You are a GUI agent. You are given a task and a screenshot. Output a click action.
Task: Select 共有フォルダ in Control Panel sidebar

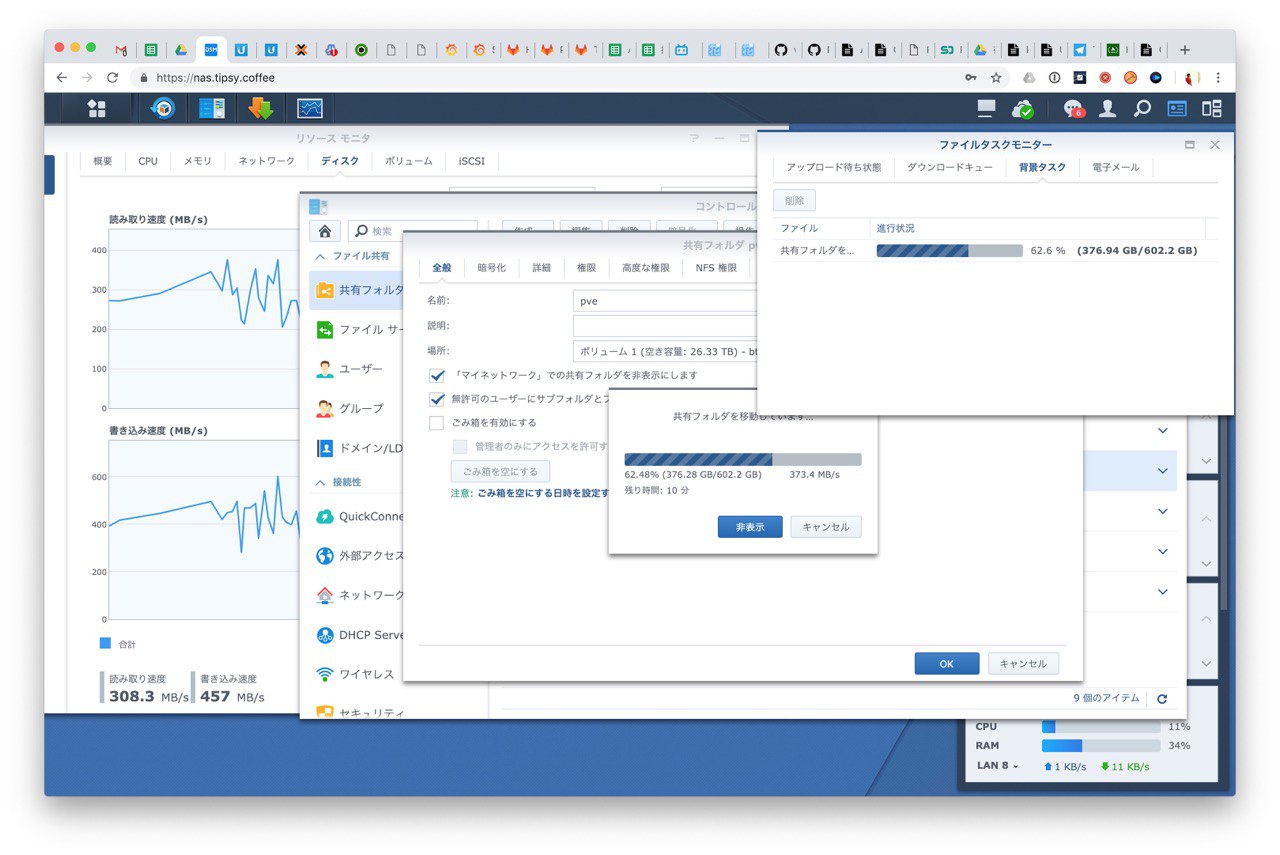[355, 290]
